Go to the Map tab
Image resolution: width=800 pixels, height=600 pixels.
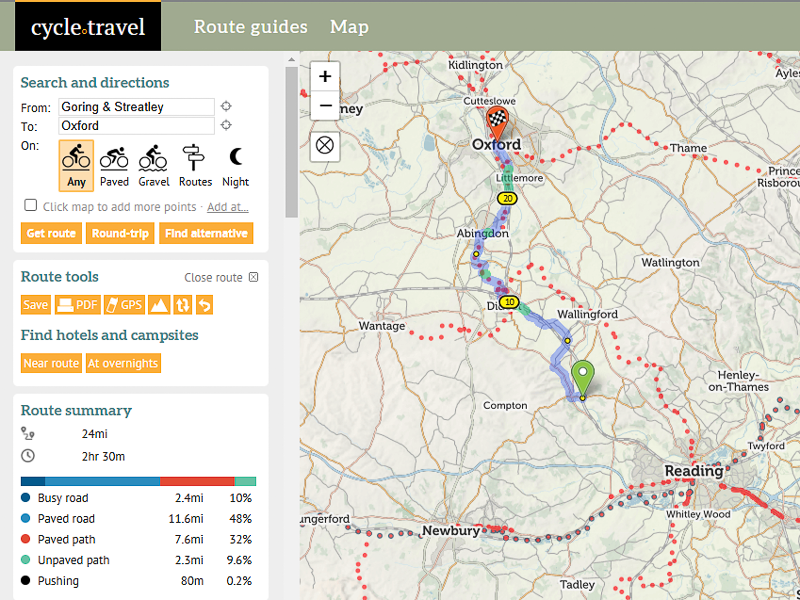point(349,27)
